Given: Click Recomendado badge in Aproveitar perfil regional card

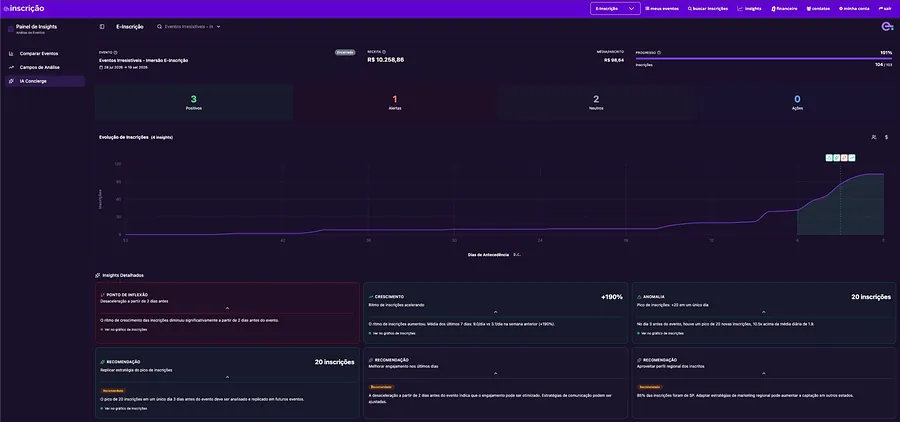Looking at the screenshot, I should 649,387.
